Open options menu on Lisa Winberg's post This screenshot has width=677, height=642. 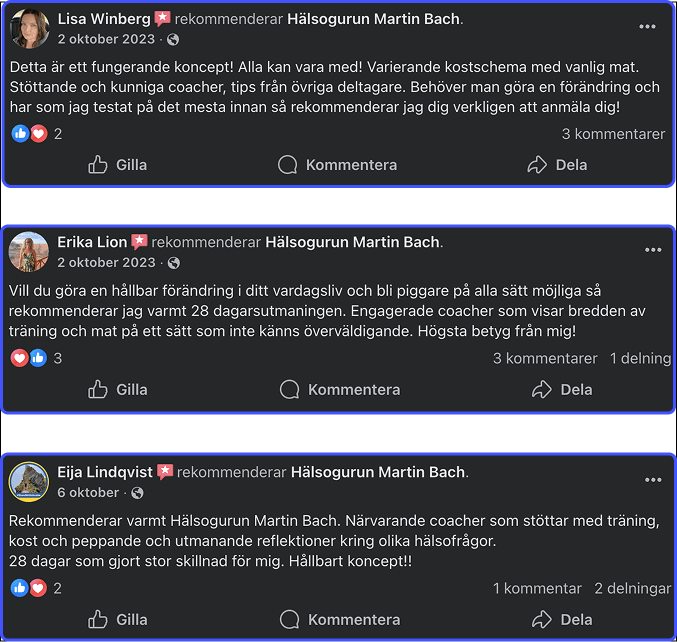point(653,22)
